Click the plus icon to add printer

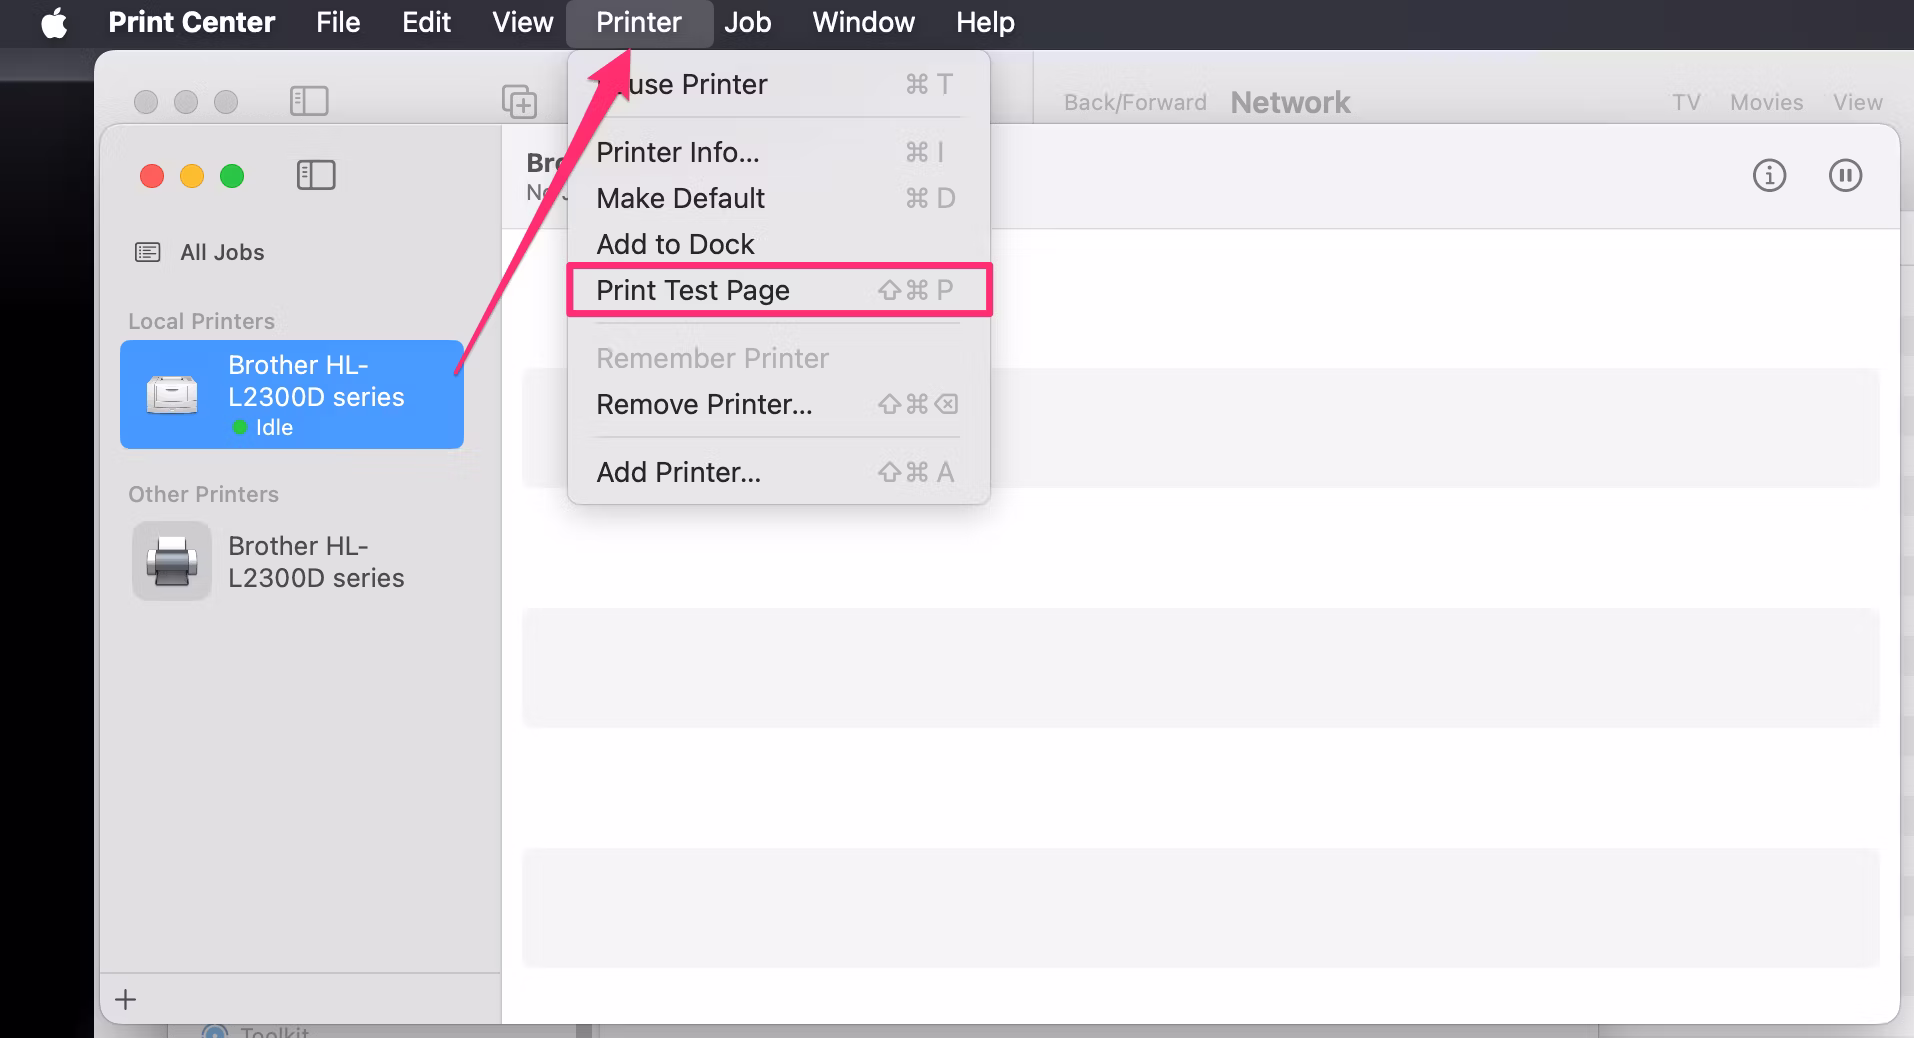click(126, 999)
